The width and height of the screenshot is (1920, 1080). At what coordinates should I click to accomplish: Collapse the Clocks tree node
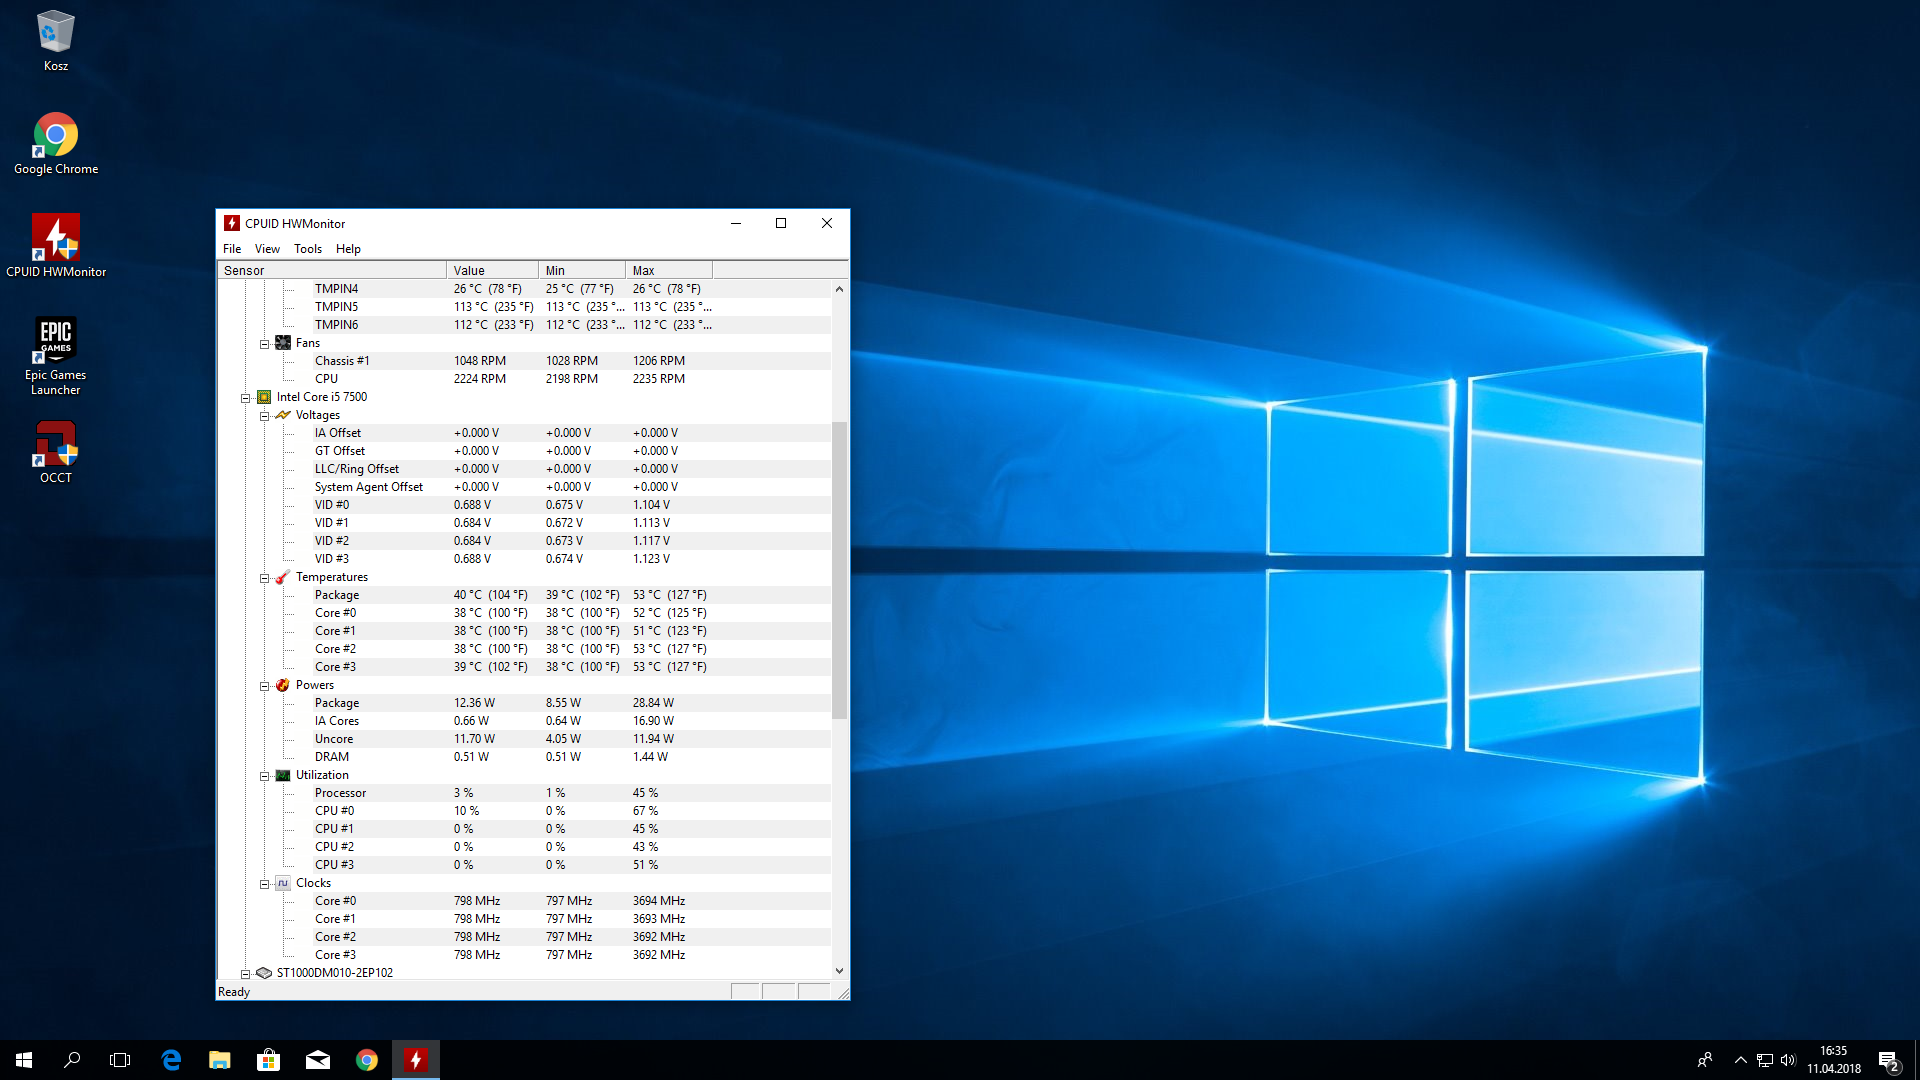(x=265, y=884)
